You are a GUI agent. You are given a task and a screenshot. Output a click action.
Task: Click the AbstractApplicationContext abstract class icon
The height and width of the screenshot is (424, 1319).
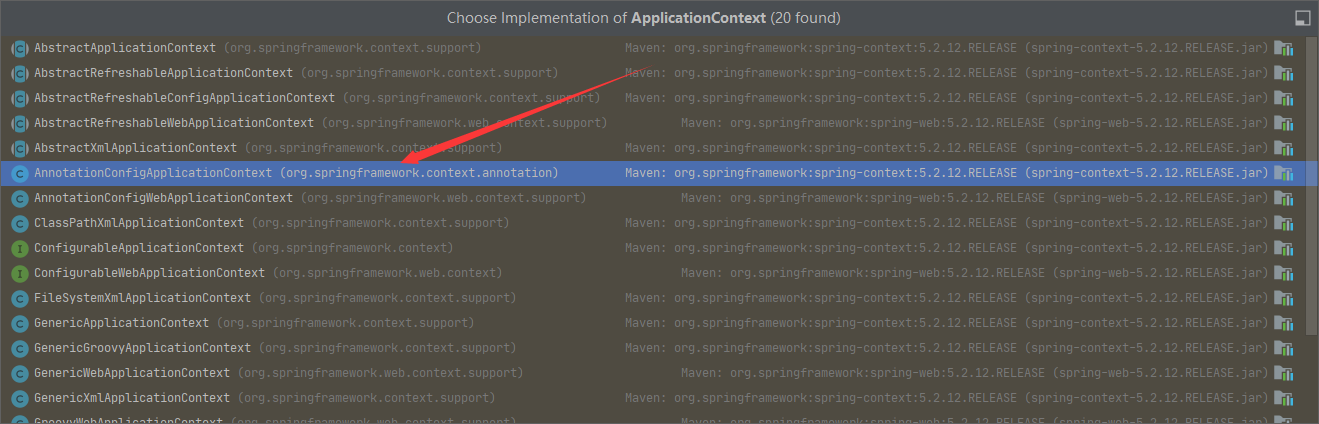pos(19,48)
